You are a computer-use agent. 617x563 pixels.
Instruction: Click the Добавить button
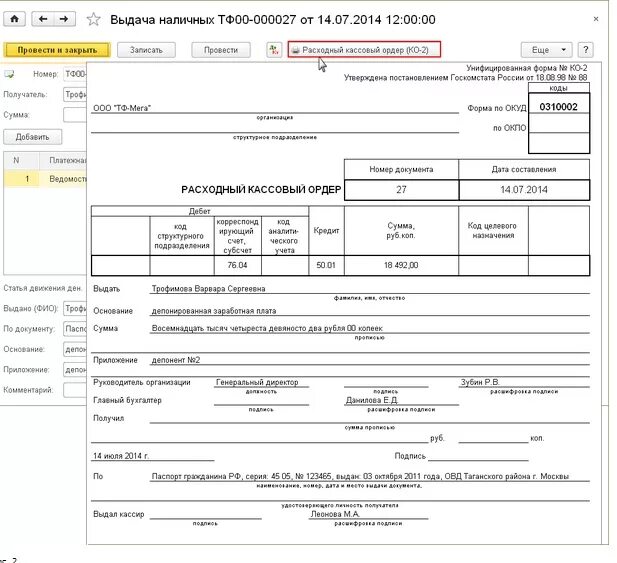click(32, 137)
